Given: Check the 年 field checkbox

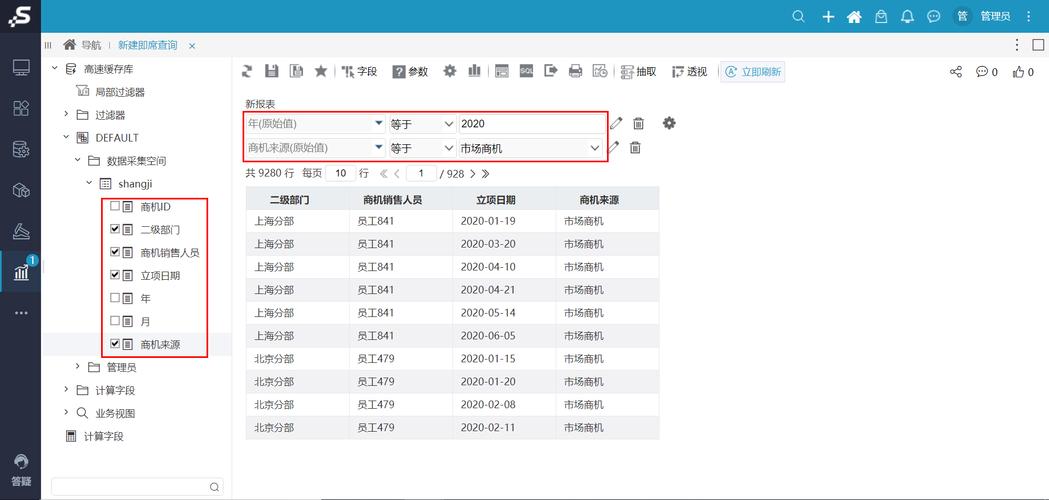Looking at the screenshot, I should point(115,298).
